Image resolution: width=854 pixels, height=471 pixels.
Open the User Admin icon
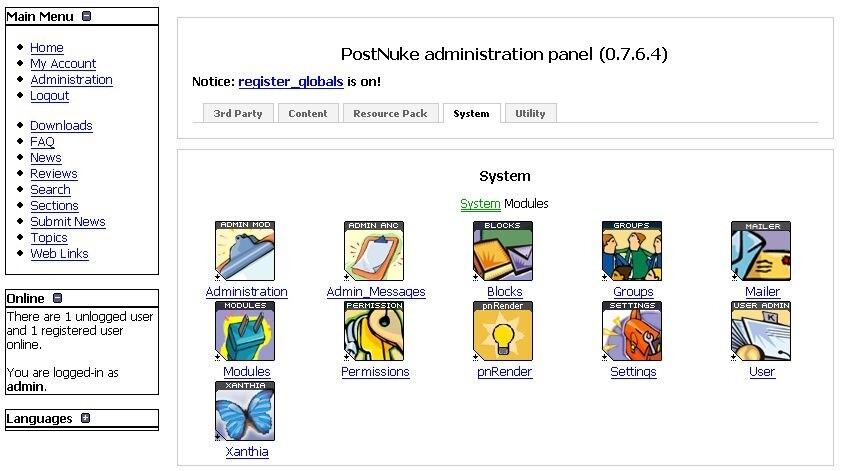click(761, 331)
